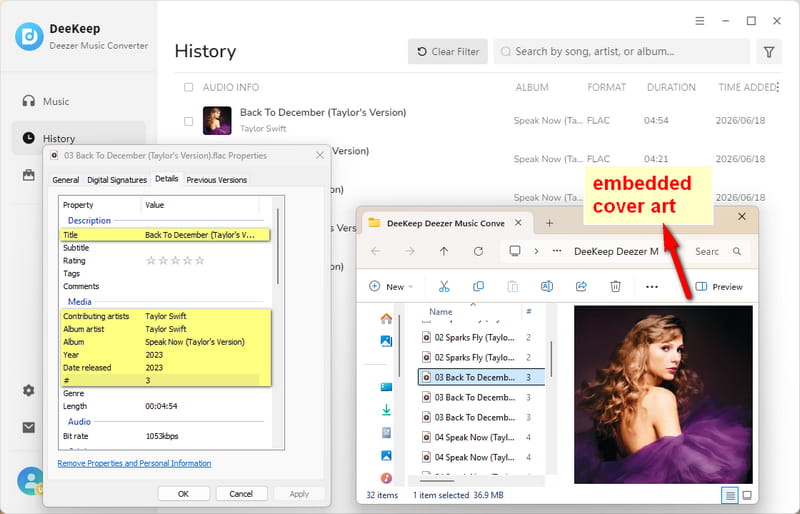Click Downloads arrow icon in Explorer navigation pane
The image size is (800, 514).
coord(386,409)
